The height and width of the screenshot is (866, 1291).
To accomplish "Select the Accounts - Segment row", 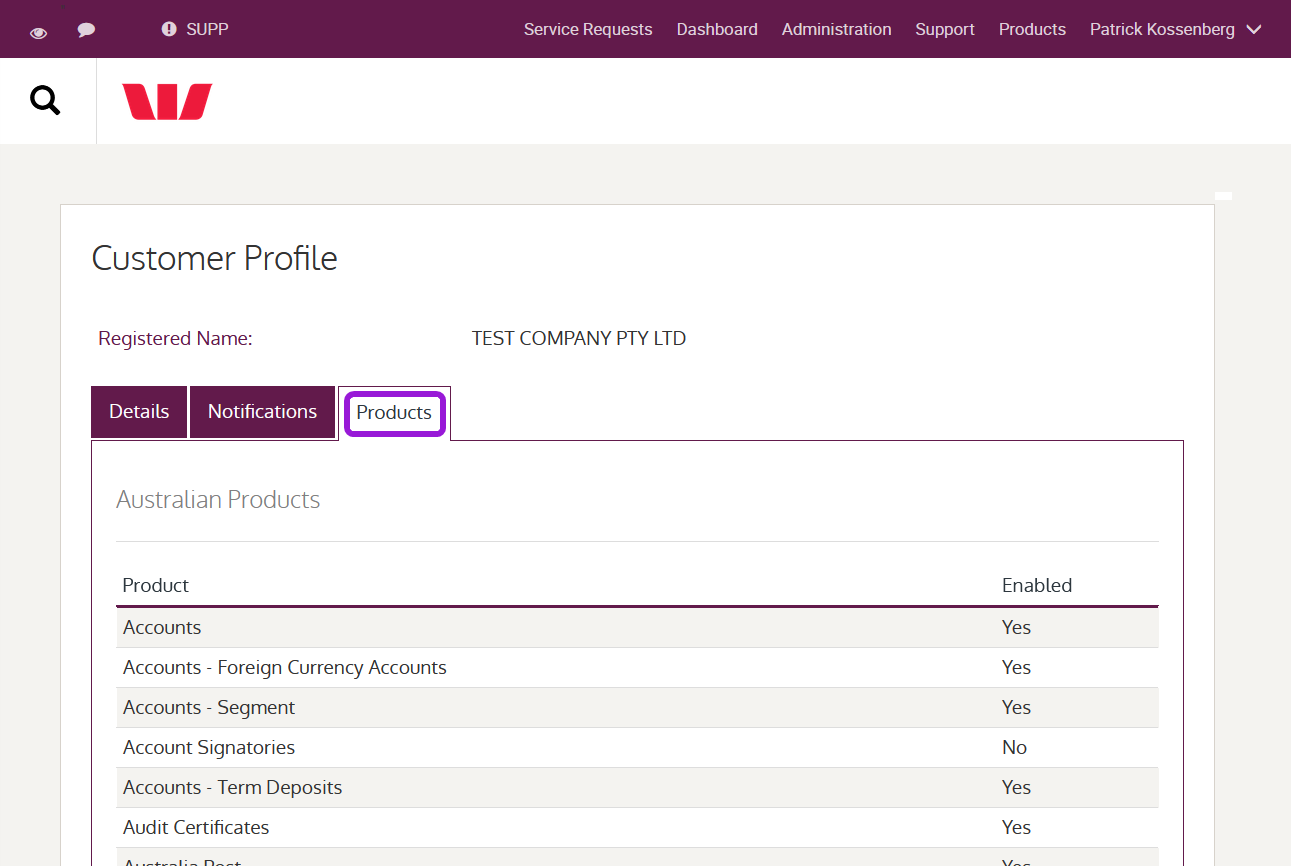I will tap(637, 708).
